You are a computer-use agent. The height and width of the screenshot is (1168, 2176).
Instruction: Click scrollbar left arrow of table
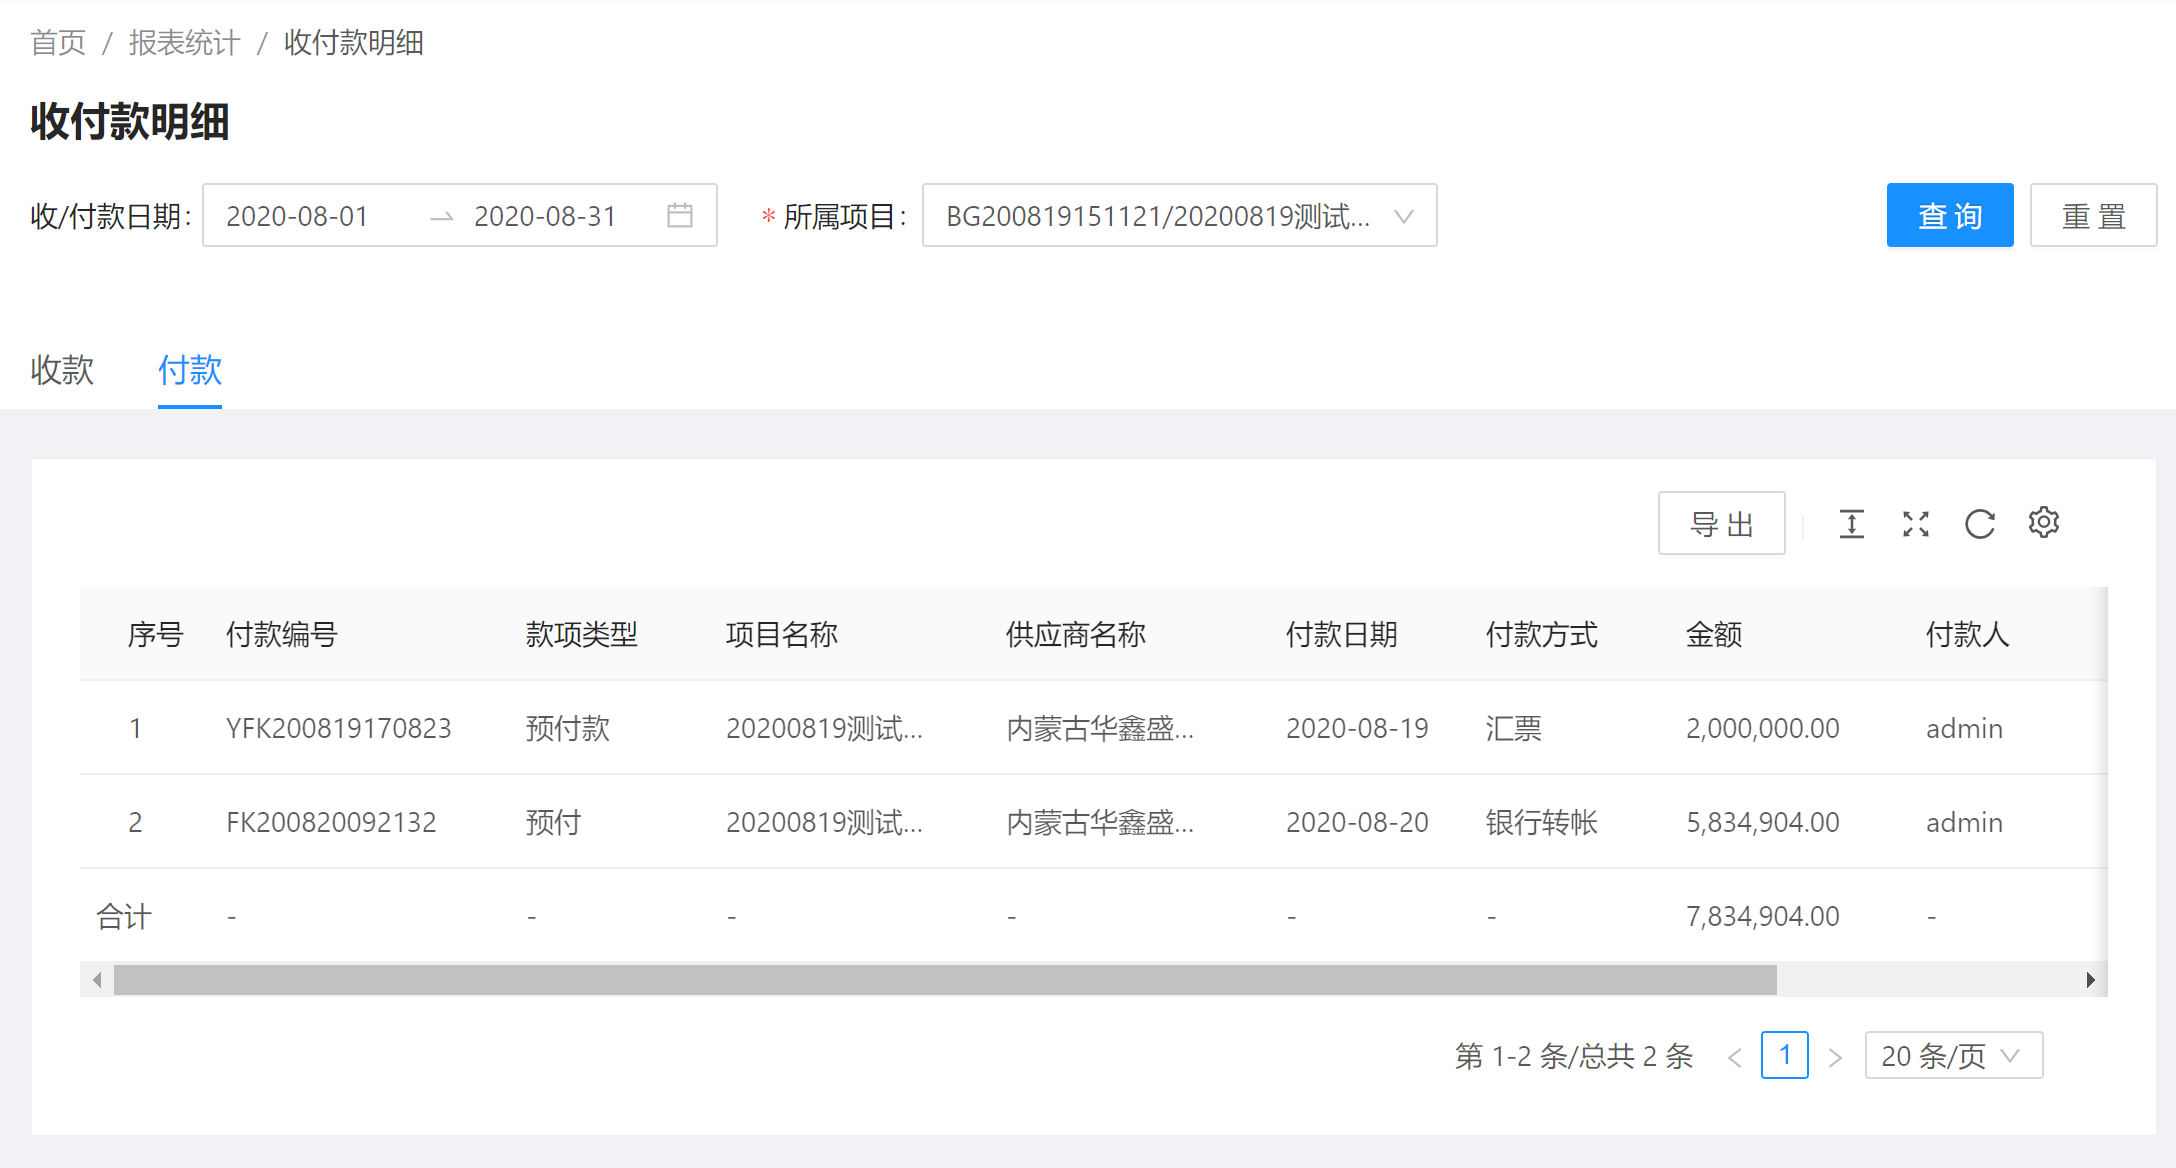coord(97,980)
